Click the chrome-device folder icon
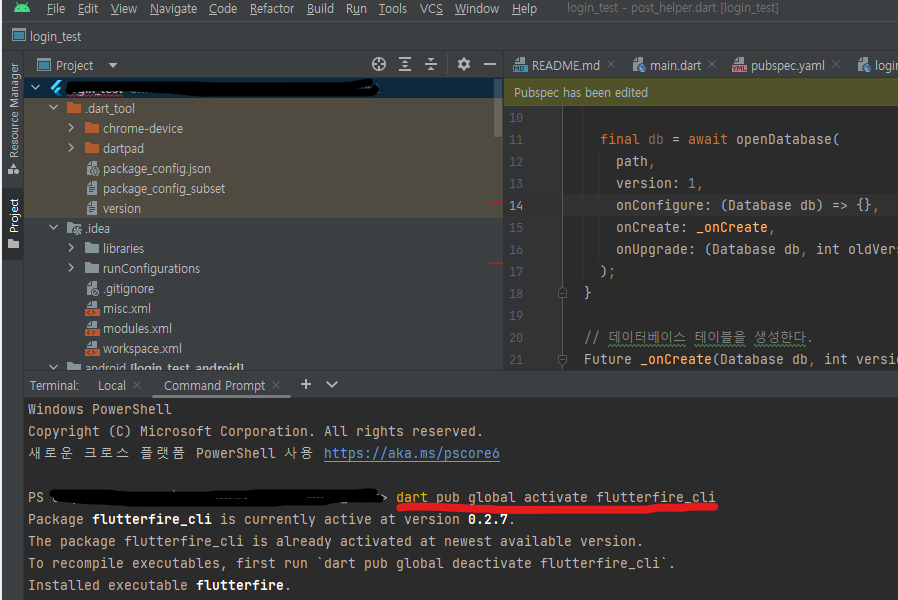The image size is (898, 600). pyautogui.click(x=92, y=128)
